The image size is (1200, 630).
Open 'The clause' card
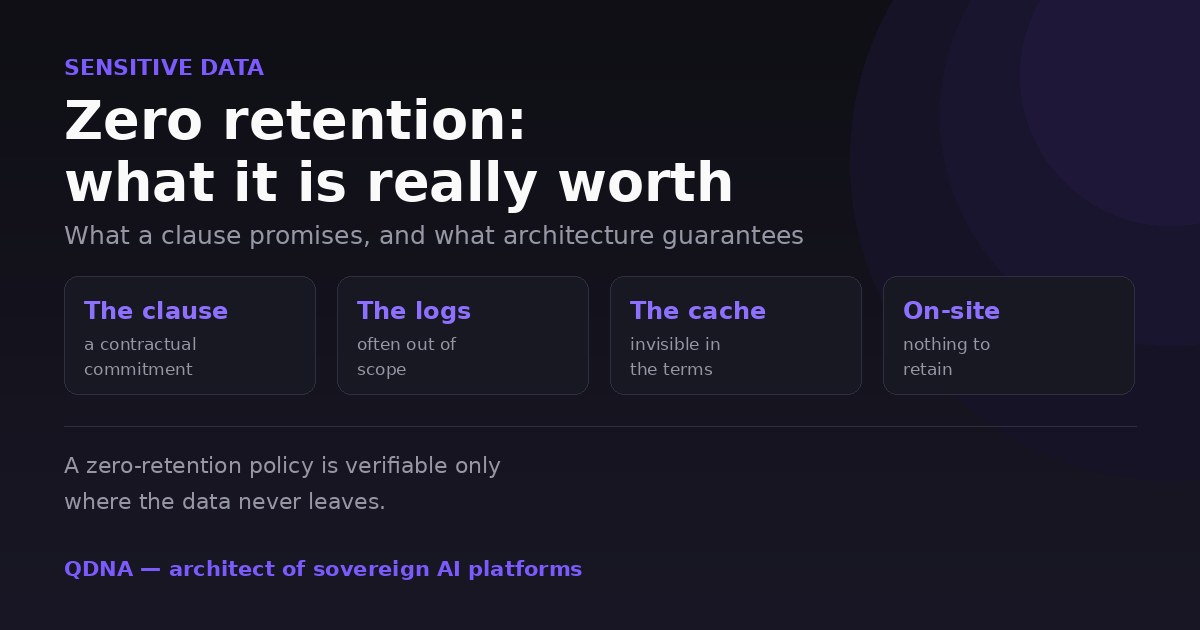tap(190, 335)
